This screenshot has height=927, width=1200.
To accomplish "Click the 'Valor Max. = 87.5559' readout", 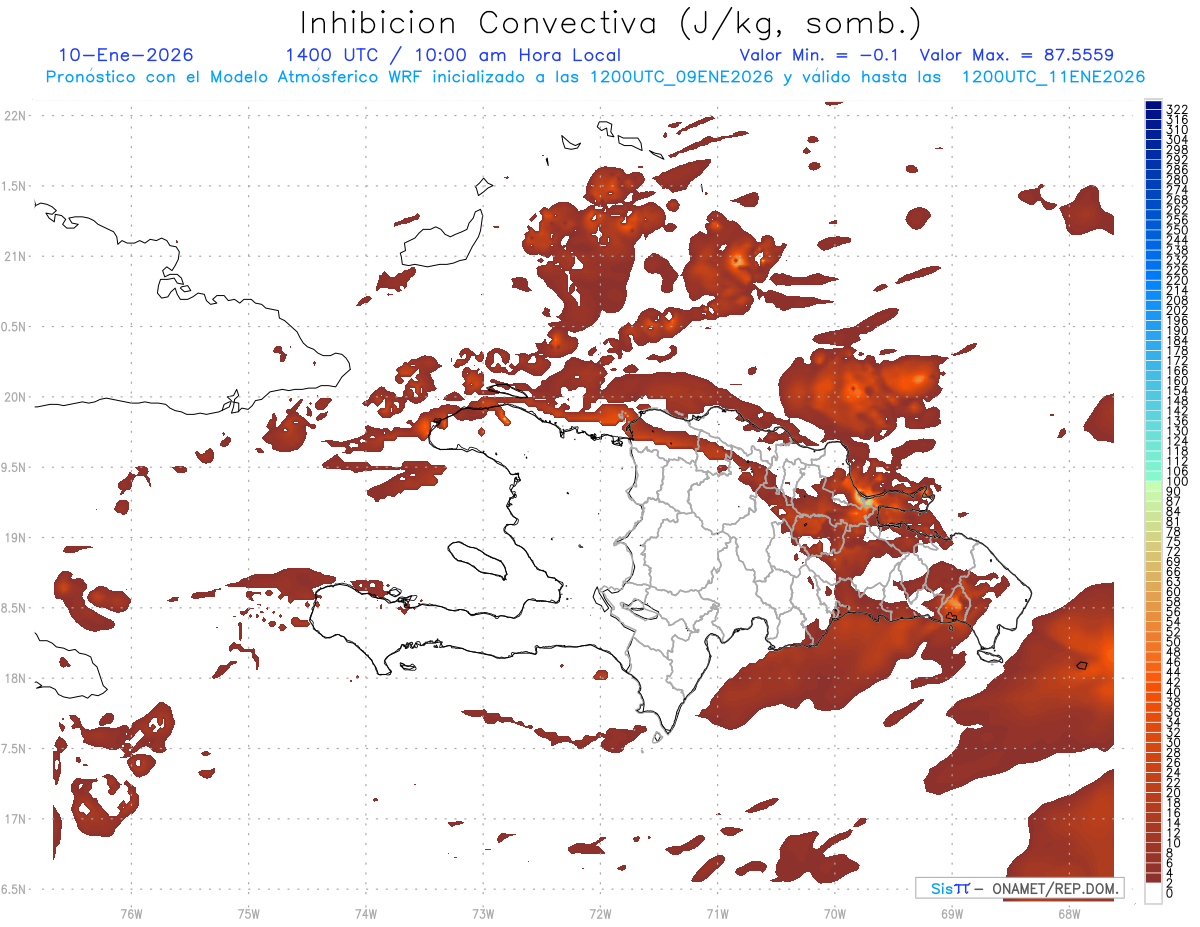I will coord(1017,55).
